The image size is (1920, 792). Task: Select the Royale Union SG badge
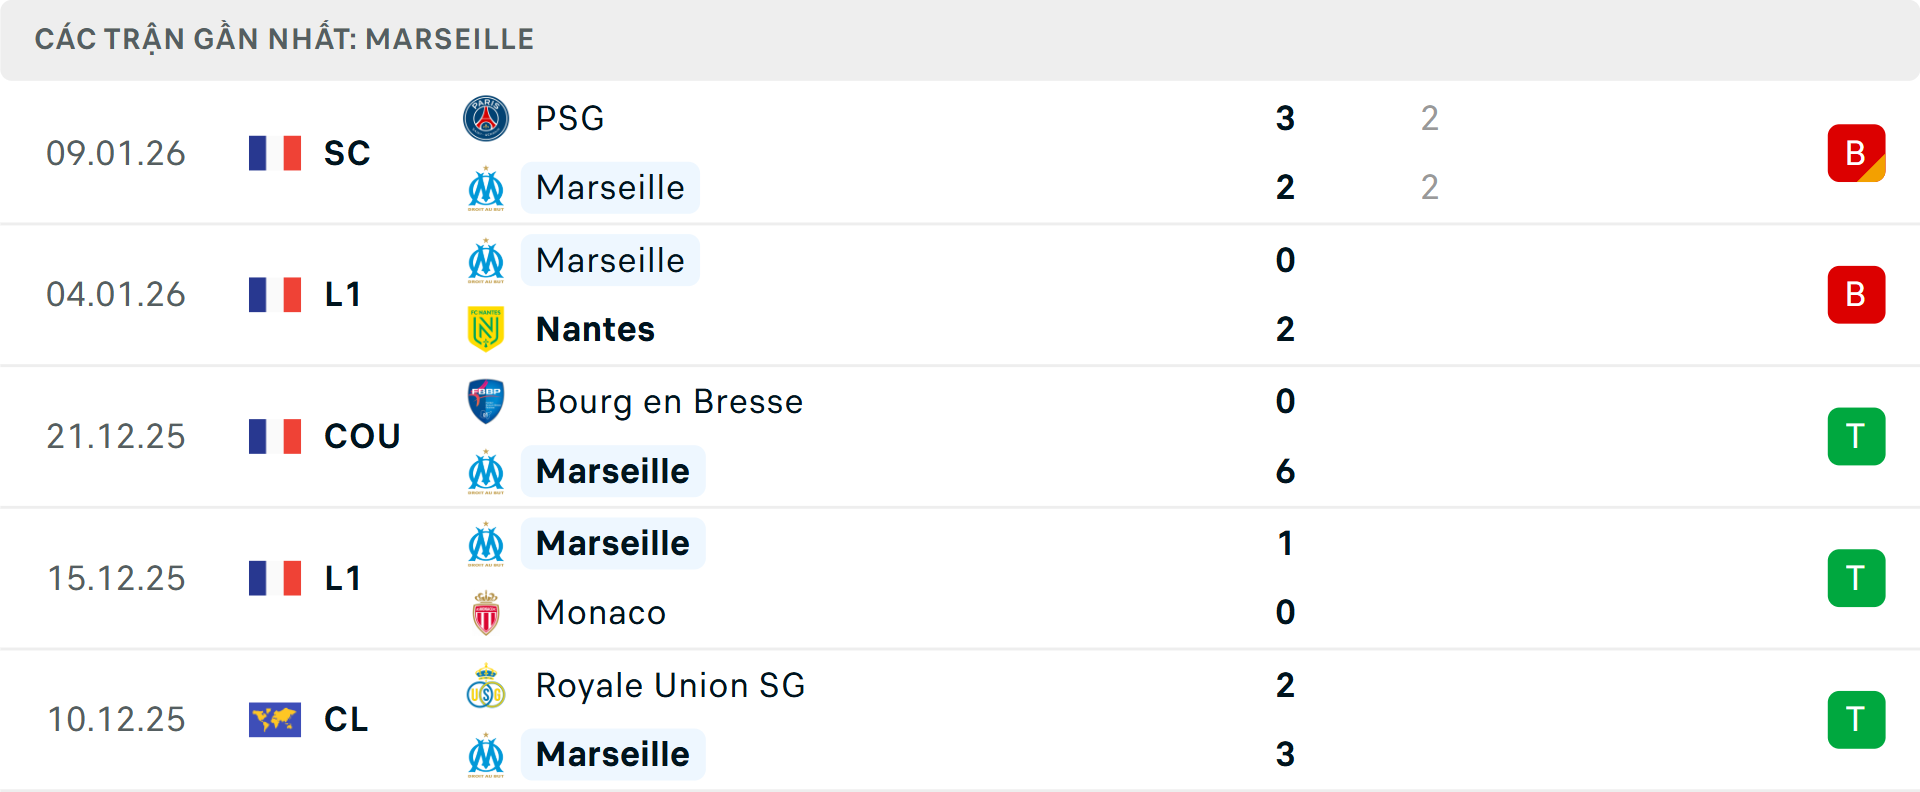(x=487, y=686)
